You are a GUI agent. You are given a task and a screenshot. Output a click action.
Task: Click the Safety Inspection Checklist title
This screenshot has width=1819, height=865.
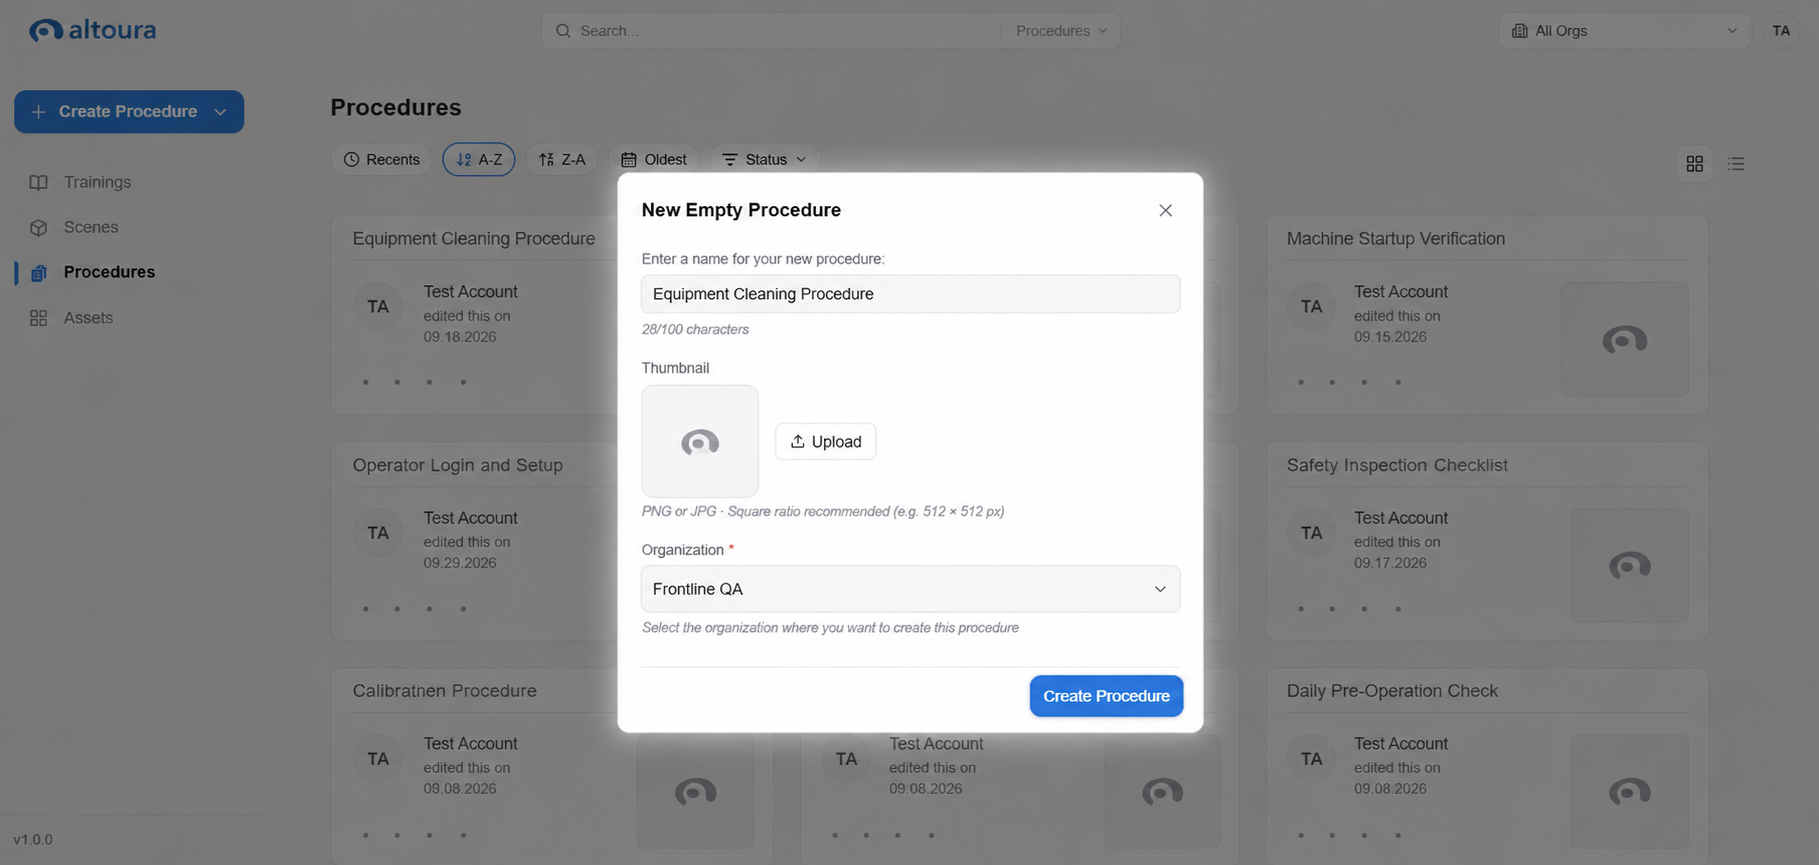[x=1397, y=465]
